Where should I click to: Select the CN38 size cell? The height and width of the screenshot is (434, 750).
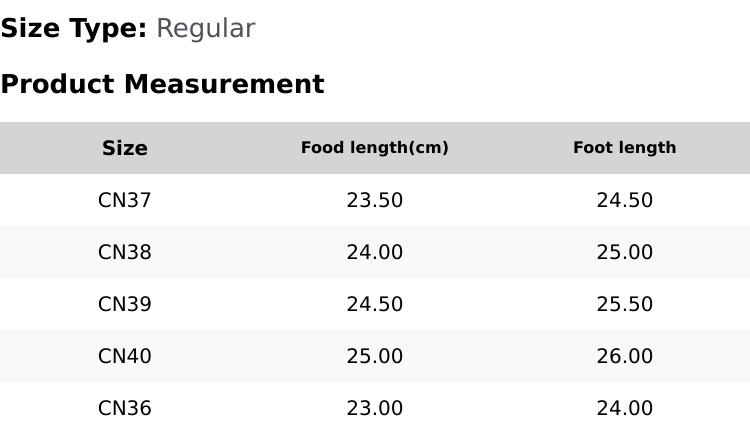click(125, 252)
